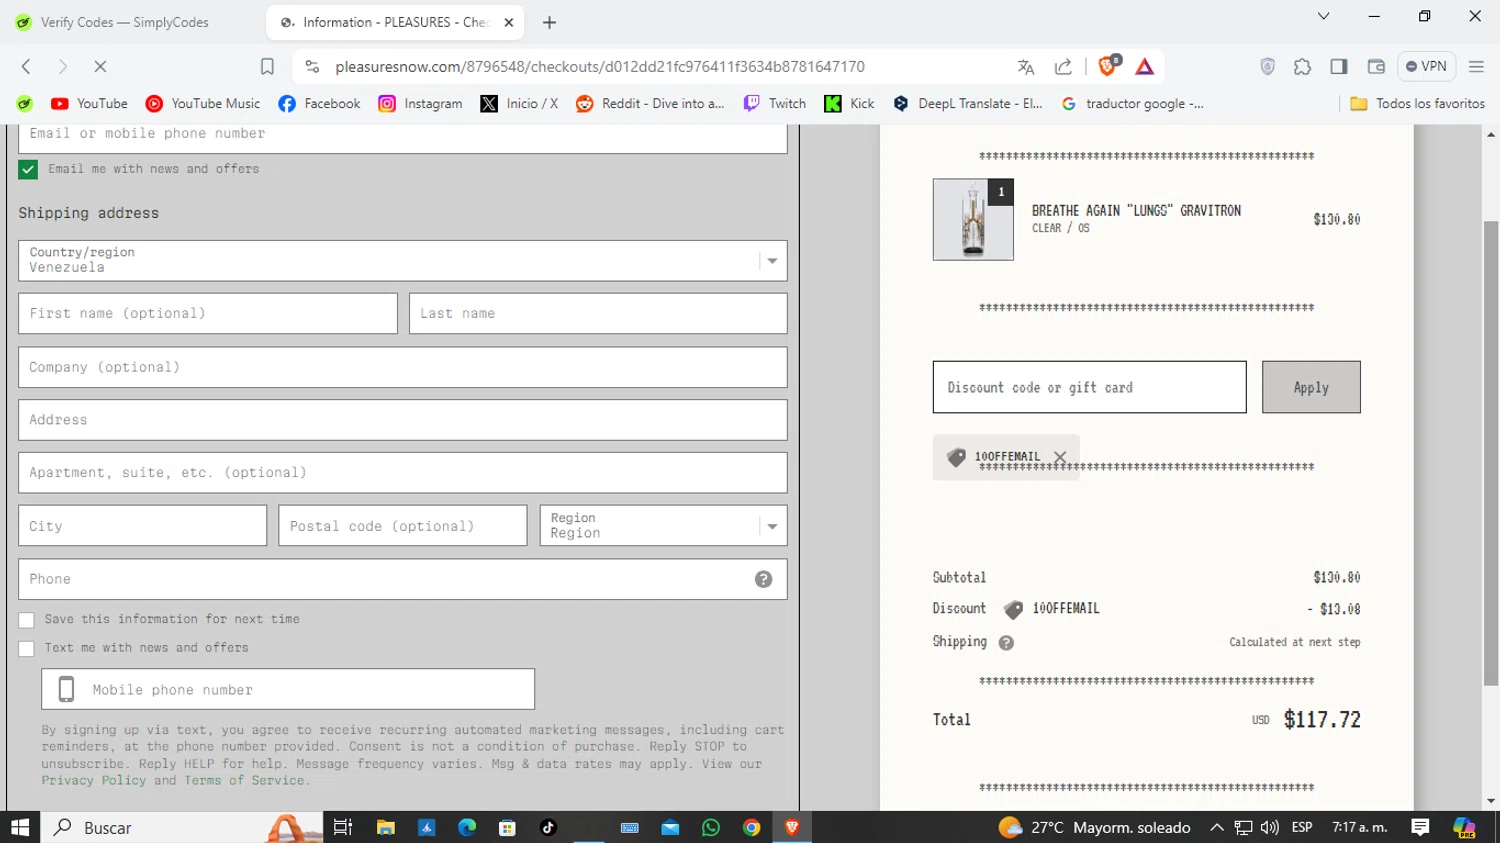Image resolution: width=1500 pixels, height=843 pixels.
Task: Open Task View in the taskbar
Action: click(x=343, y=827)
